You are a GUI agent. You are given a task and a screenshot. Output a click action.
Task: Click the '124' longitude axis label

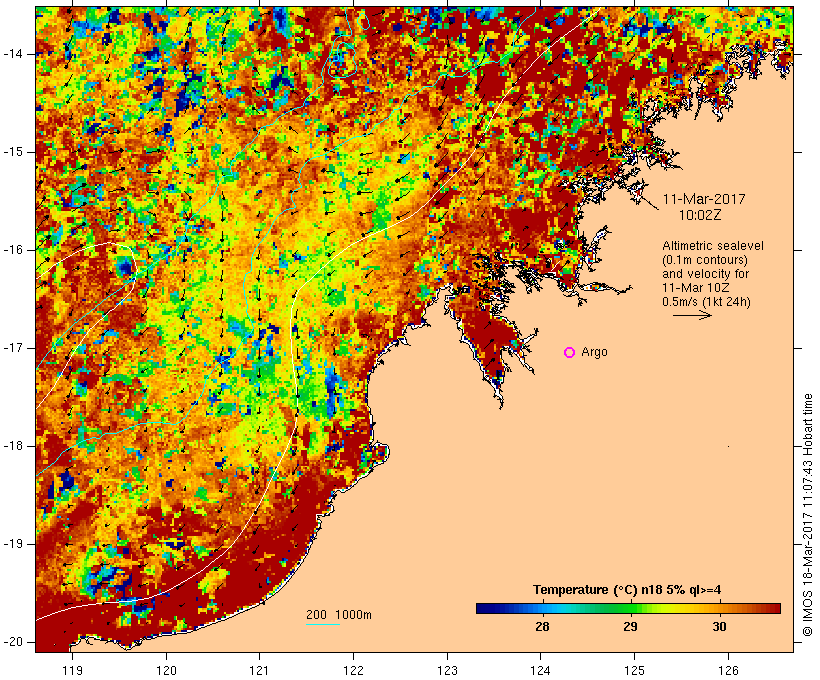point(541,670)
